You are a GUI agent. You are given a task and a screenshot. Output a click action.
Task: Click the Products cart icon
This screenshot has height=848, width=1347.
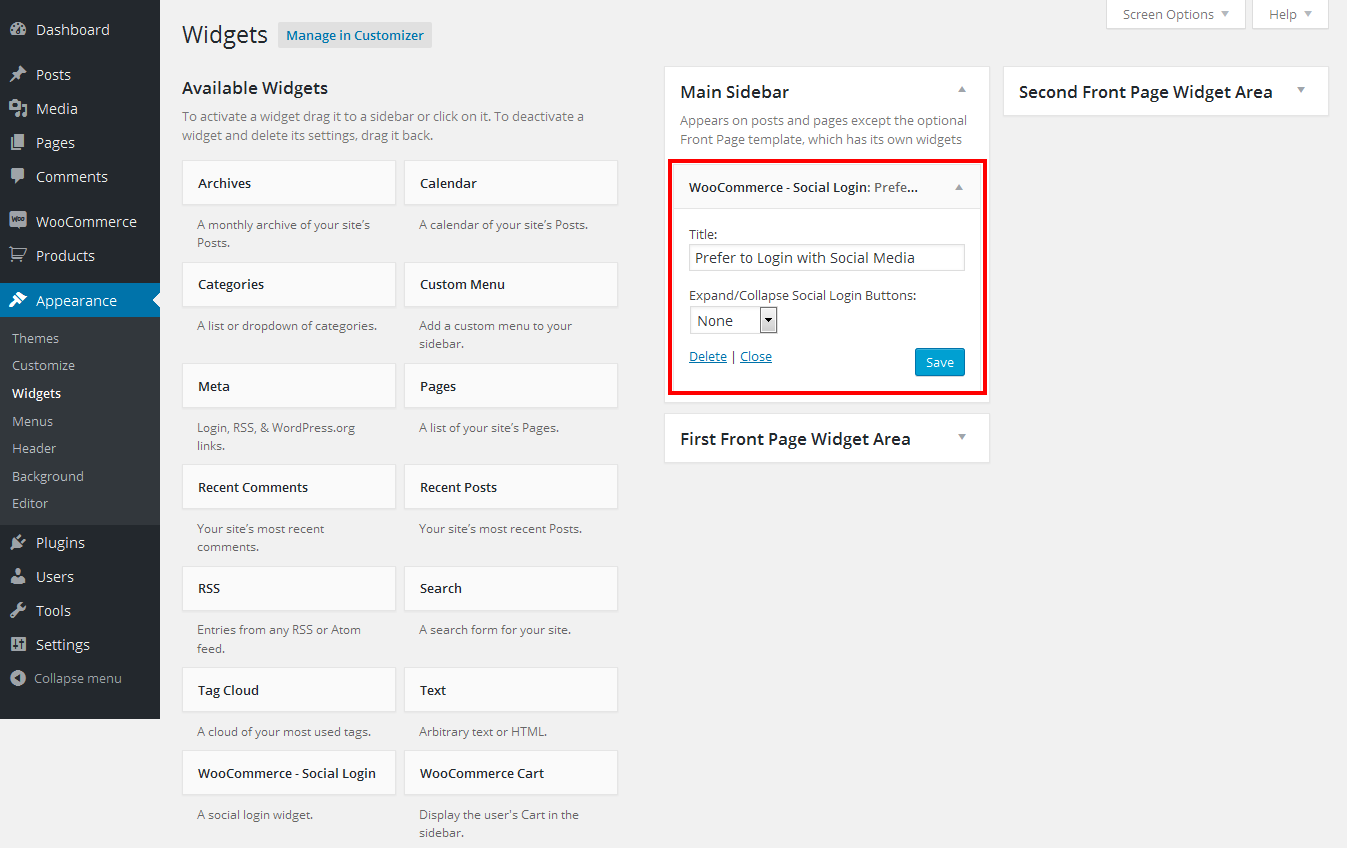[x=18, y=255]
